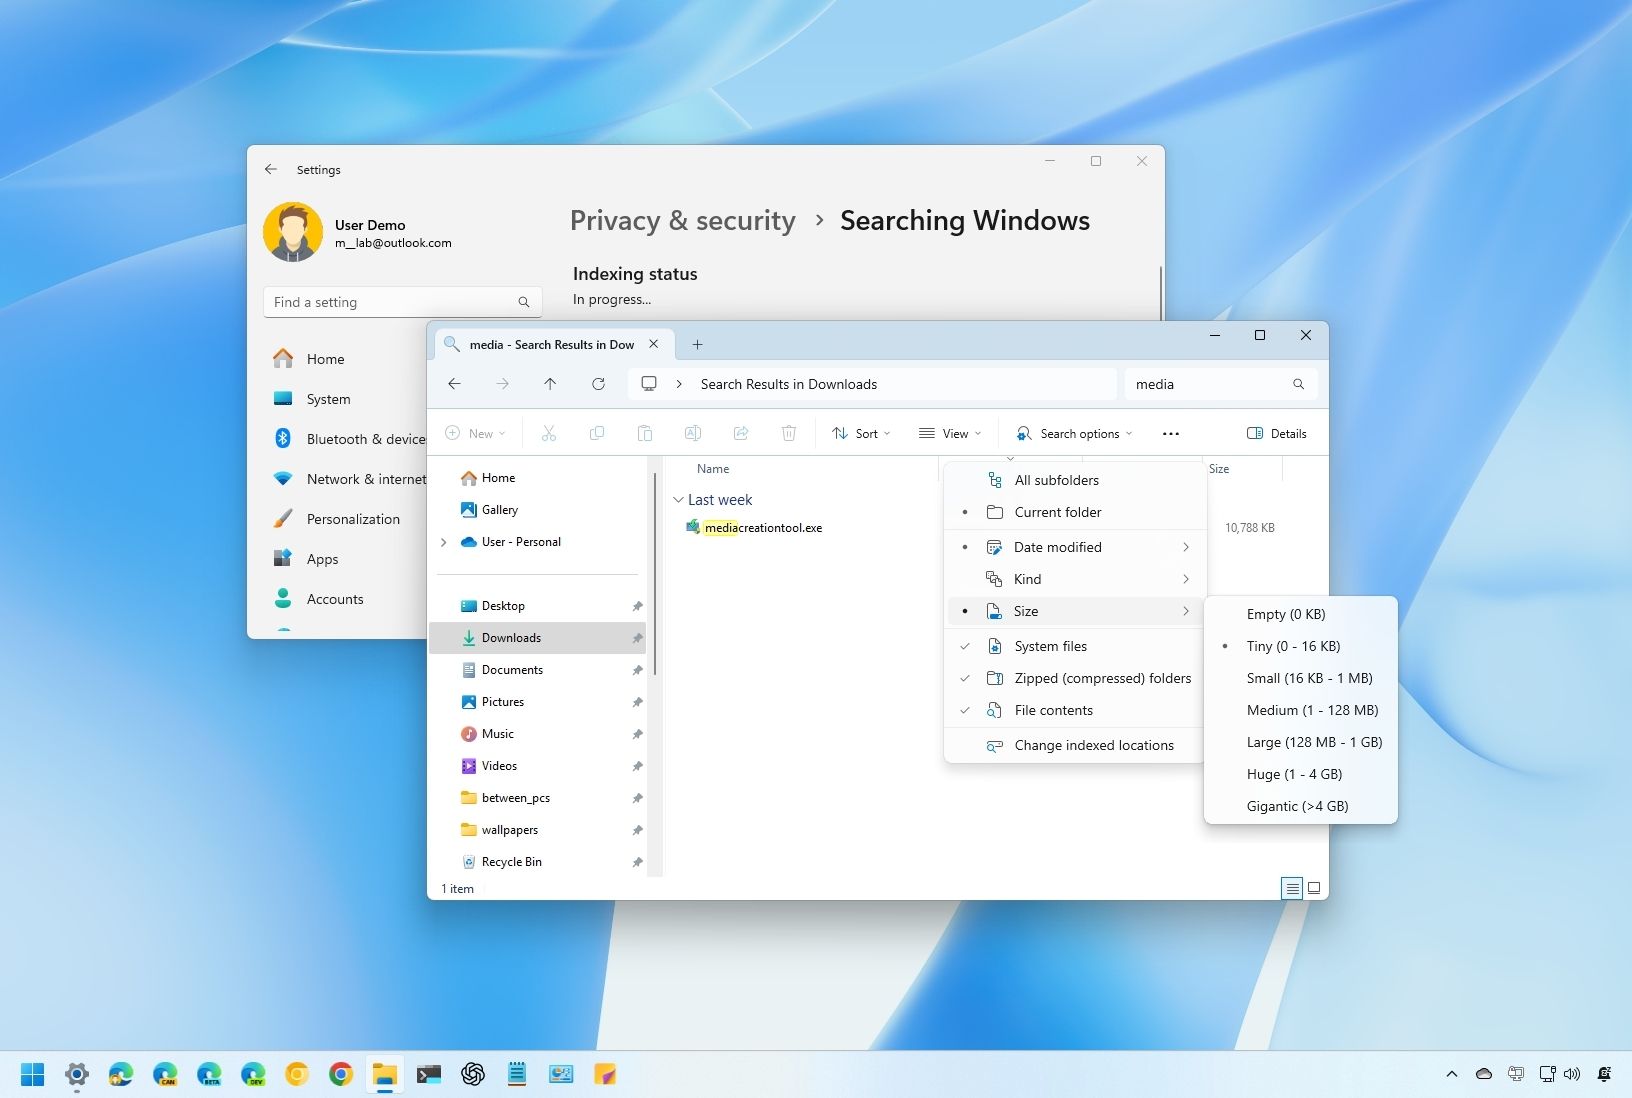1632x1098 pixels.
Task: Open the New item menu
Action: (475, 433)
